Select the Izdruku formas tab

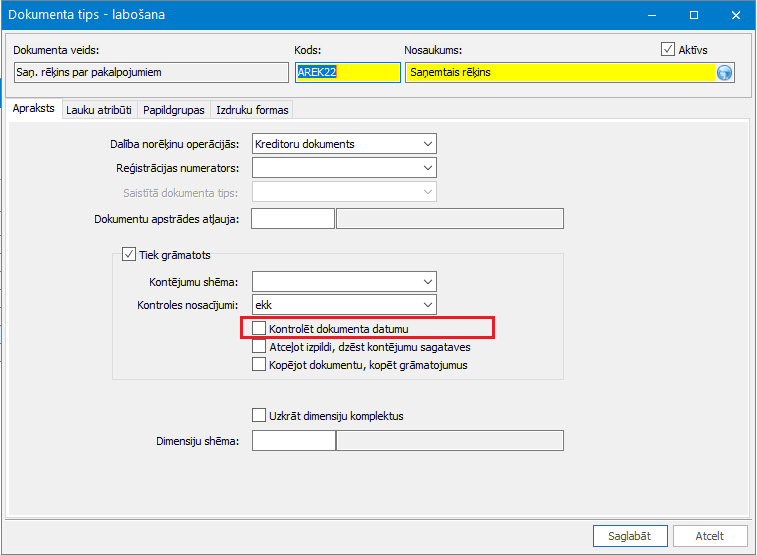(x=251, y=110)
